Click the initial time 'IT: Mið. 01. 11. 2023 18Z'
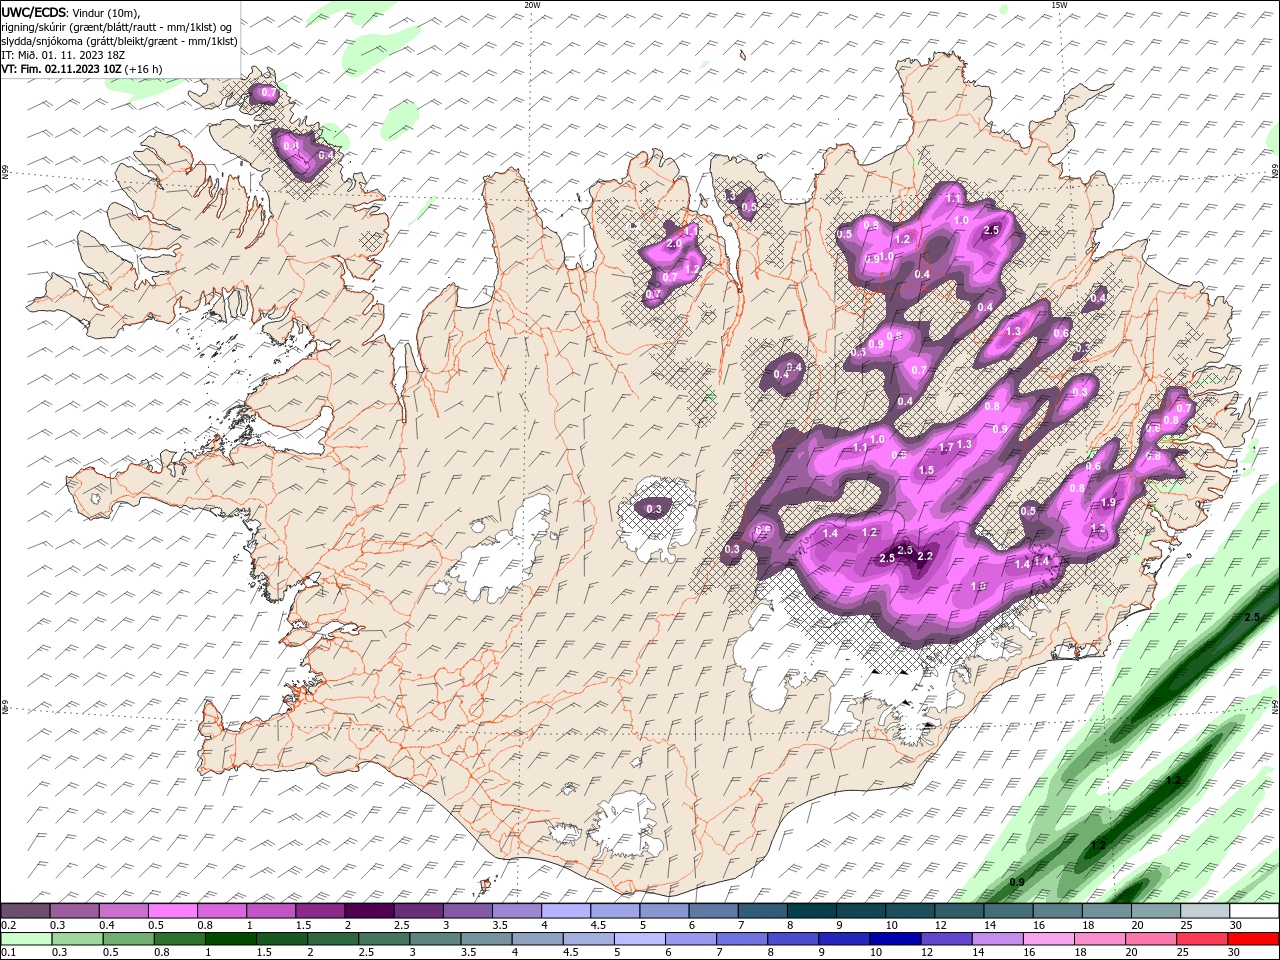This screenshot has height=960, width=1280. click(x=61, y=55)
